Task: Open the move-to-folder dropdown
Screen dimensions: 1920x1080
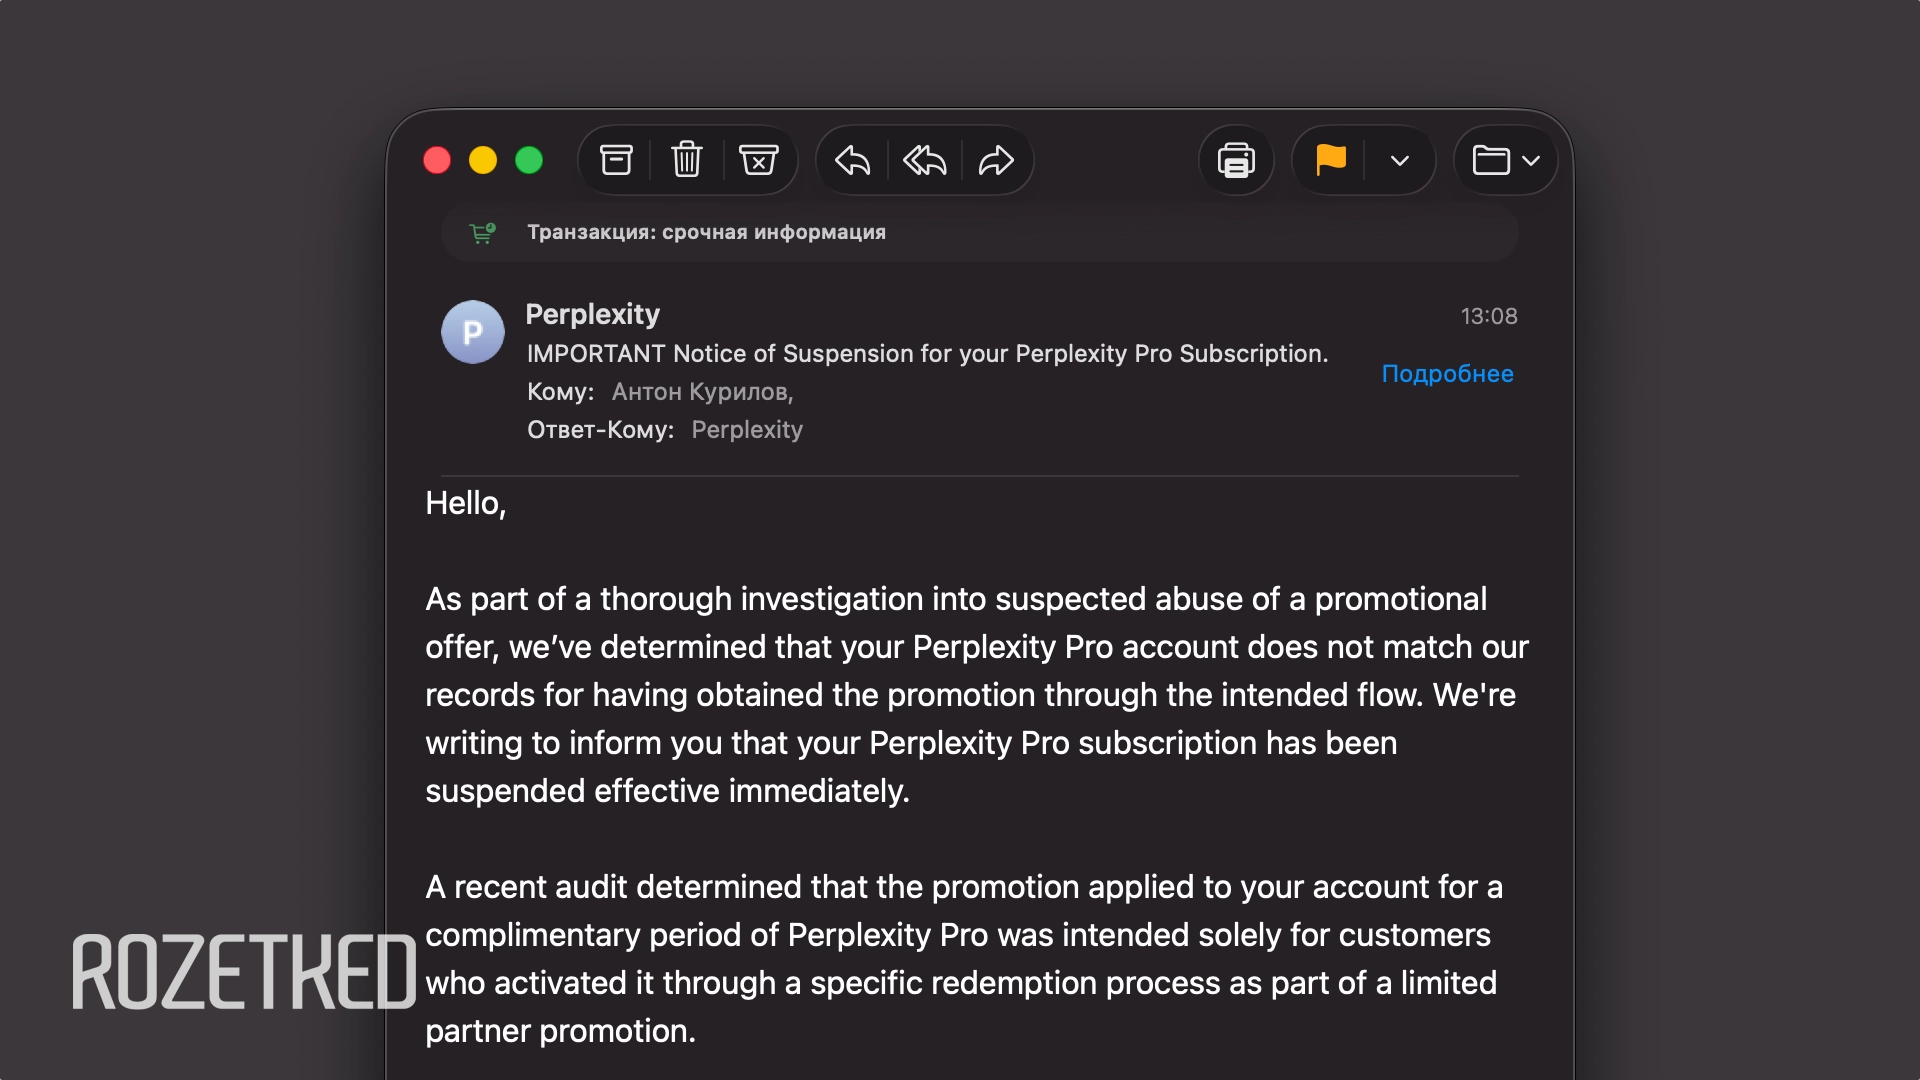Action: [1505, 160]
